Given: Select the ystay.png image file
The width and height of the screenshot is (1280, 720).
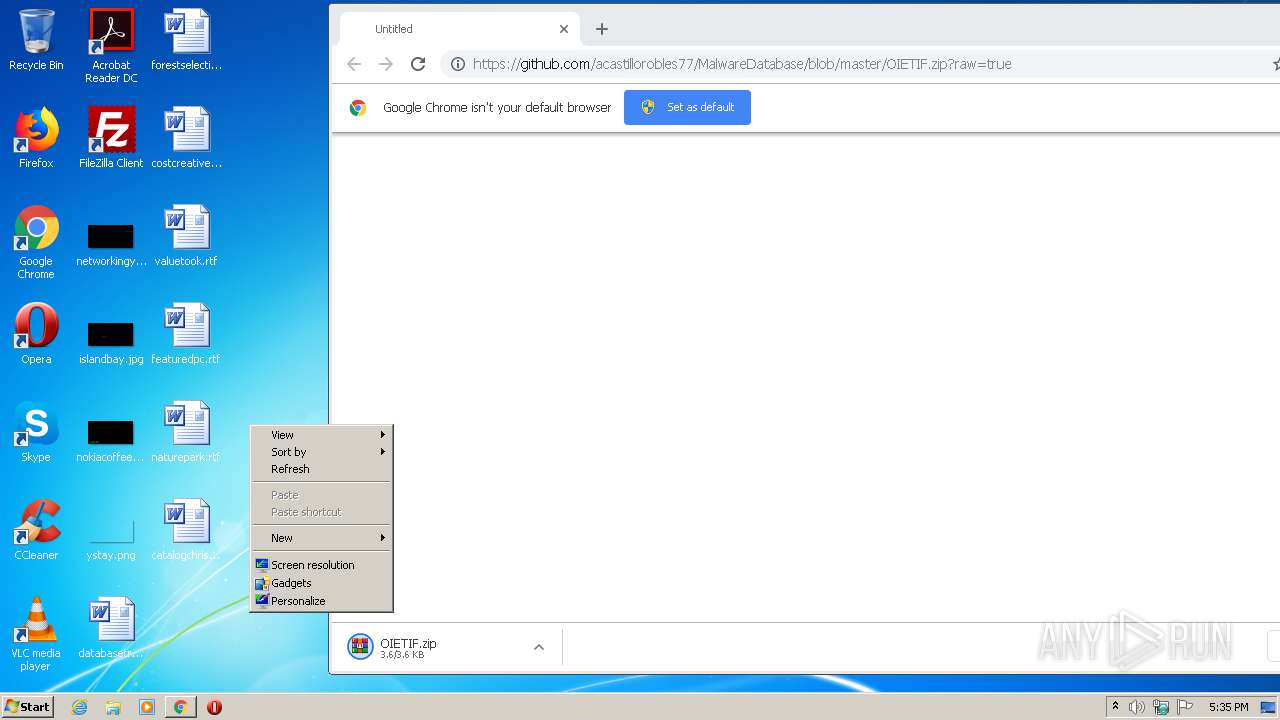Looking at the screenshot, I should click(111, 538).
